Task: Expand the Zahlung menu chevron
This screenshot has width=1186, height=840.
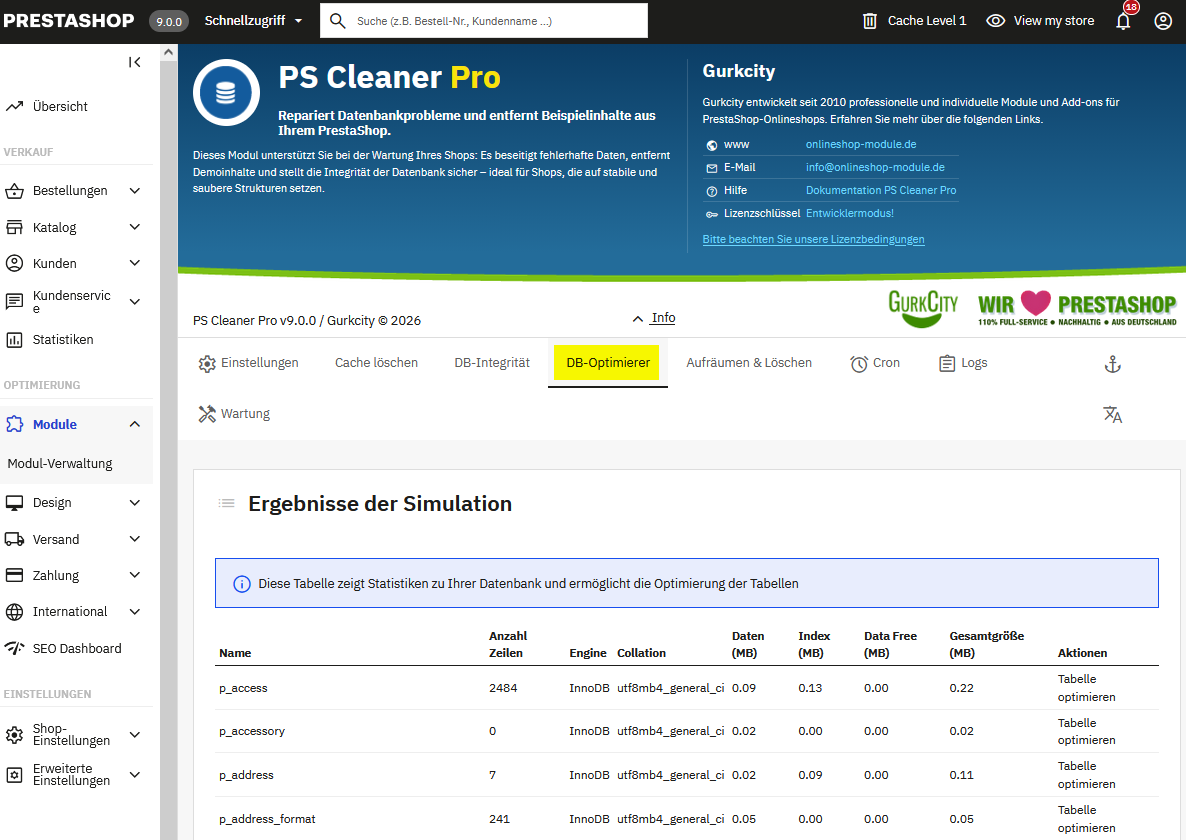Action: click(135, 575)
